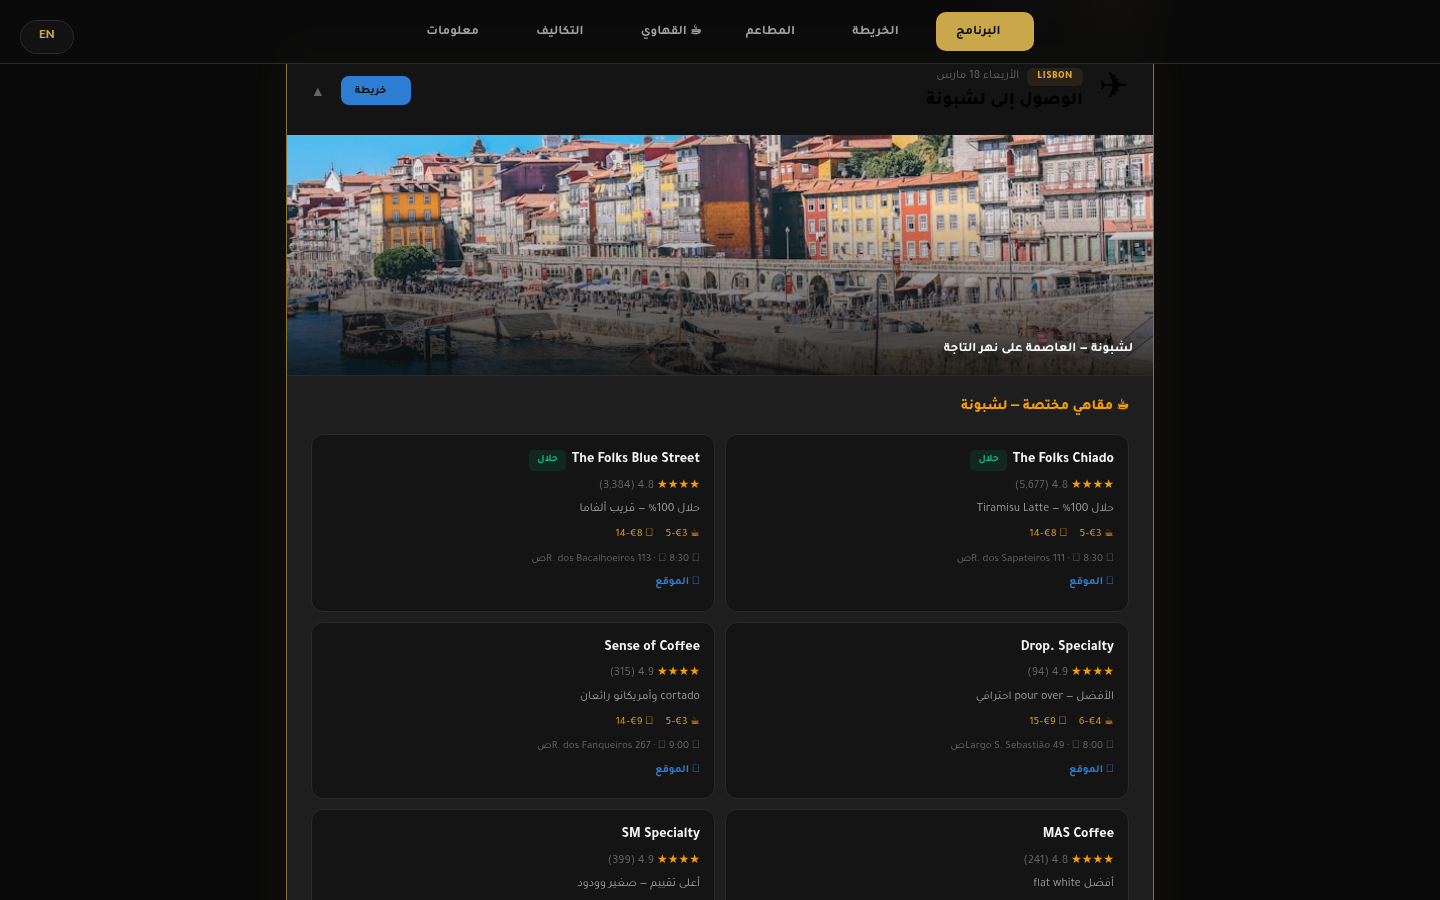Open the البرنامج tab
Viewport: 1440px width, 900px height.
pos(985,31)
